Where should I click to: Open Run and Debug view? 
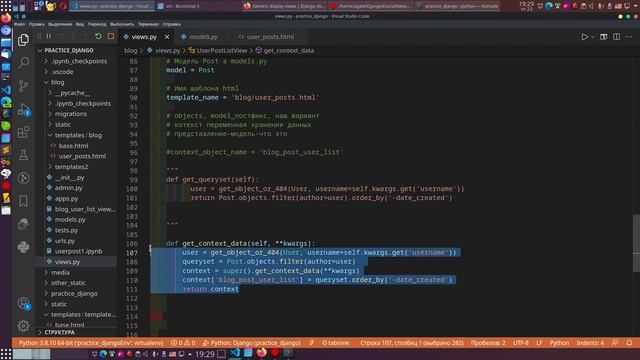point(23,109)
